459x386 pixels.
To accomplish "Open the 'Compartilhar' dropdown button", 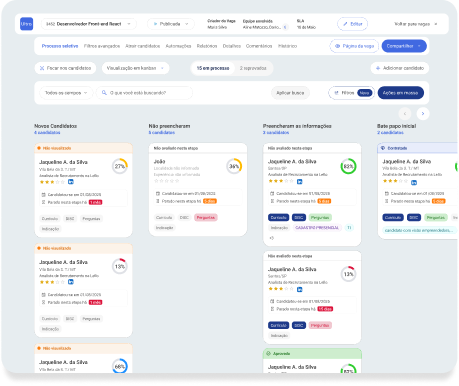I will pyautogui.click(x=404, y=46).
